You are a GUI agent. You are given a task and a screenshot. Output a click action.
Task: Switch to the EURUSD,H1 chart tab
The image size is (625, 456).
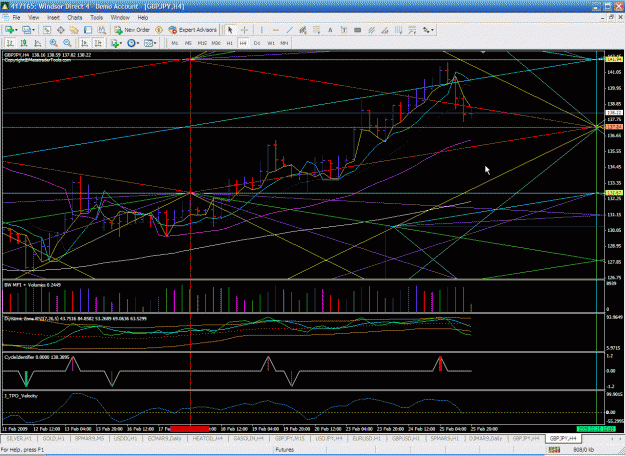(366, 438)
